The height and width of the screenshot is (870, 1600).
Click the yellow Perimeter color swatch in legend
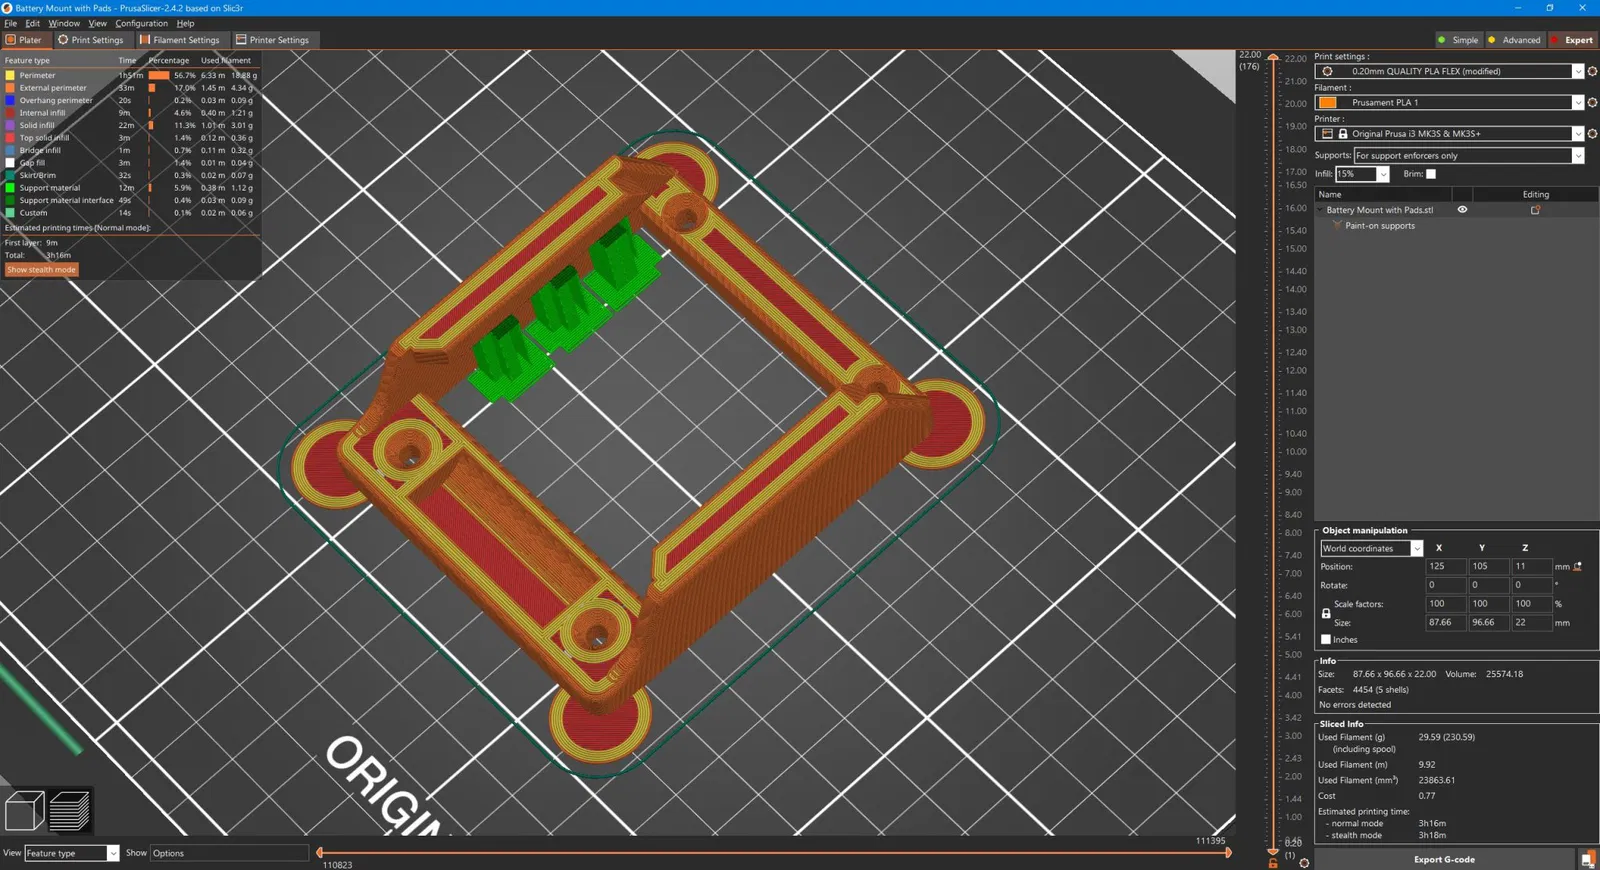pos(10,75)
